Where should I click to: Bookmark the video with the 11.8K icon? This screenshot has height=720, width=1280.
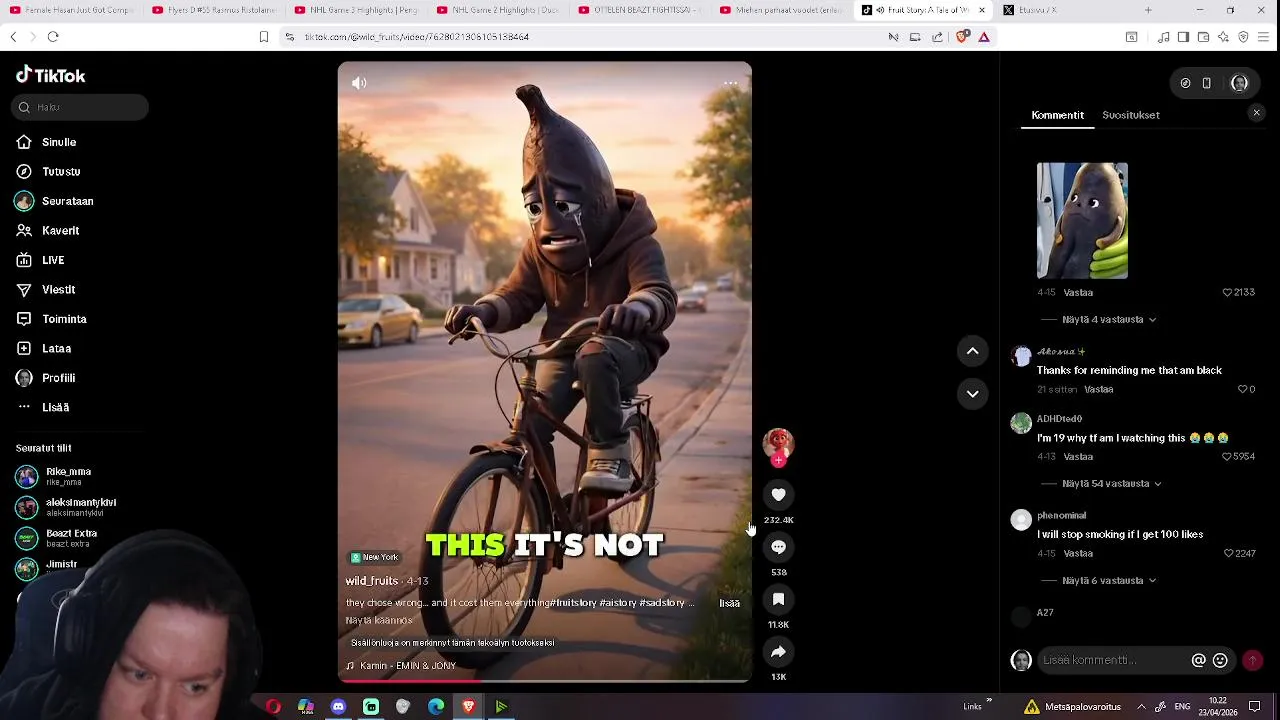pyautogui.click(x=778, y=599)
